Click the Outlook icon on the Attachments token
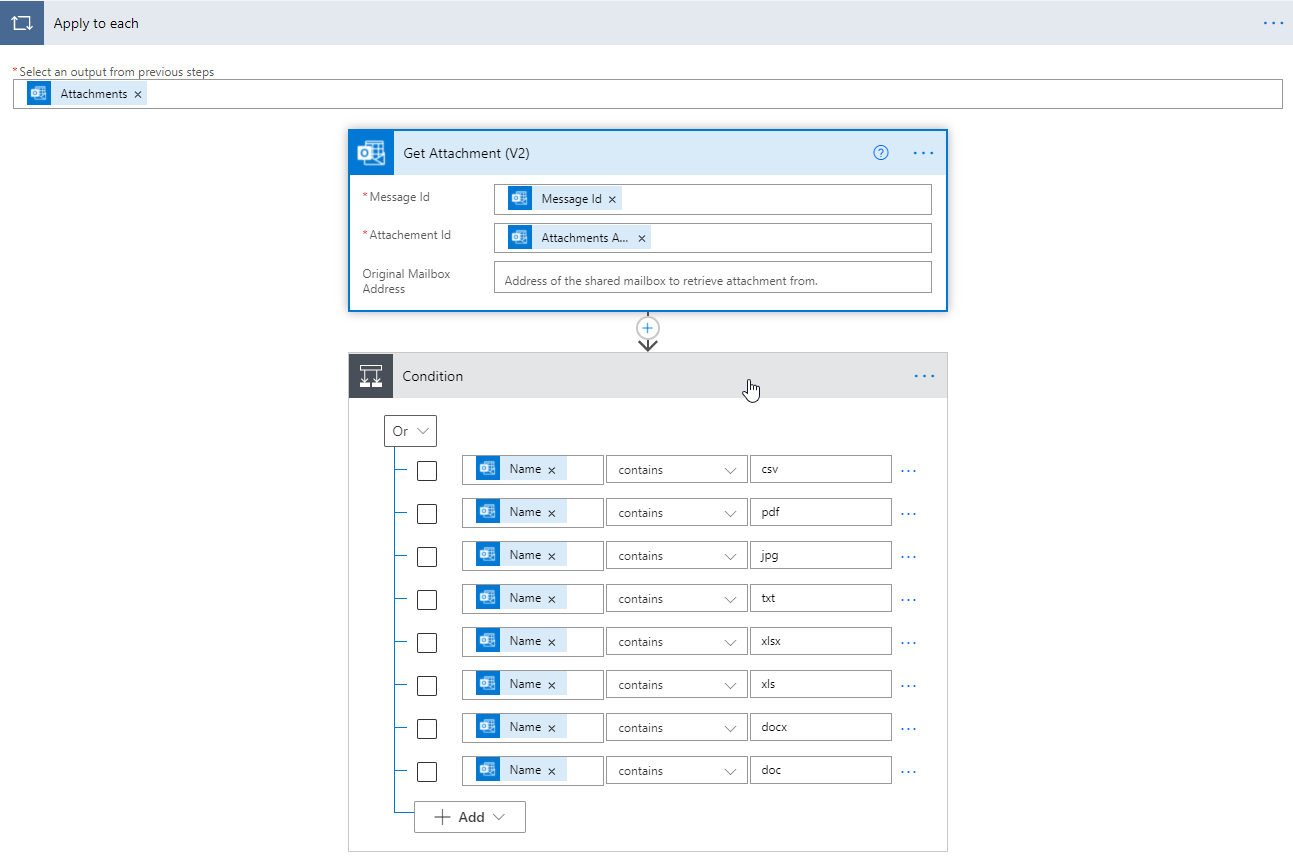The image size is (1293, 859). (x=38, y=92)
